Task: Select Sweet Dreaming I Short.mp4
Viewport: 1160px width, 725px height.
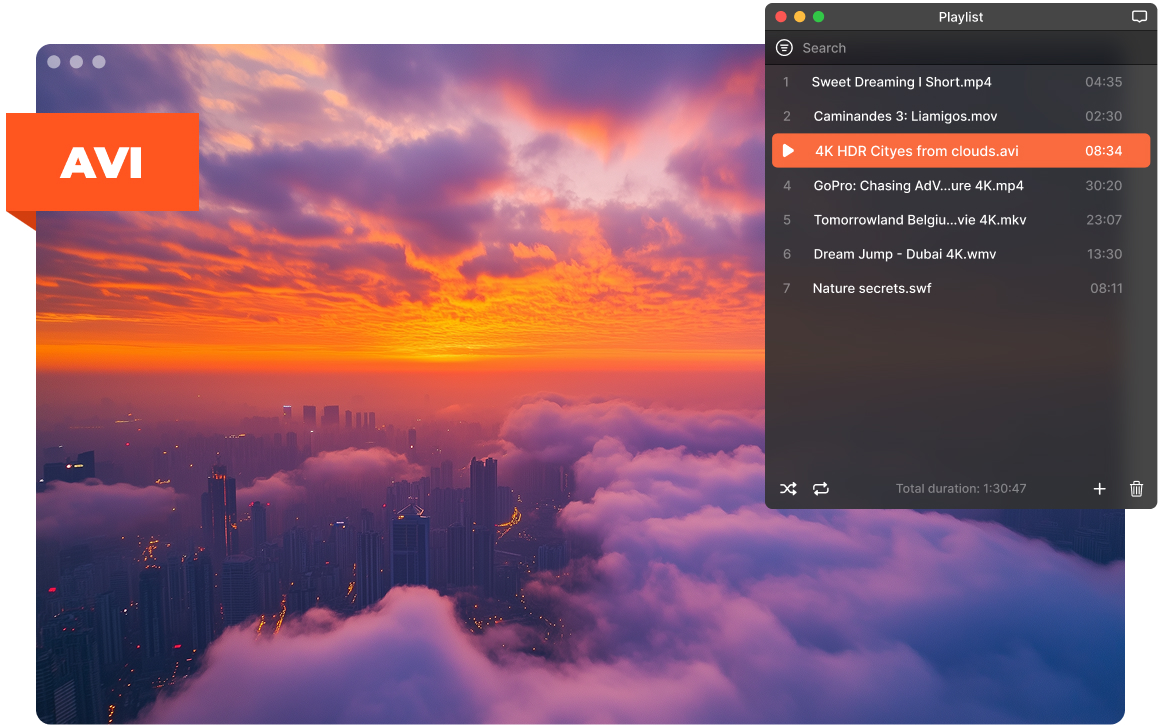Action: coord(961,82)
